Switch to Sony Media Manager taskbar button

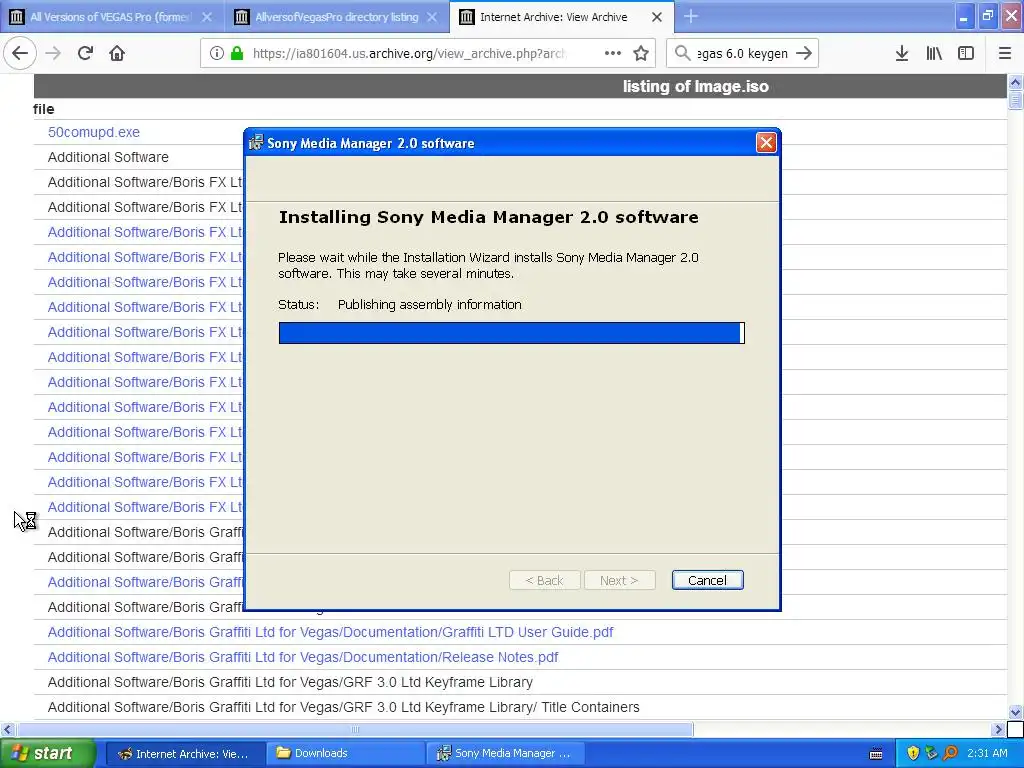[505, 753]
